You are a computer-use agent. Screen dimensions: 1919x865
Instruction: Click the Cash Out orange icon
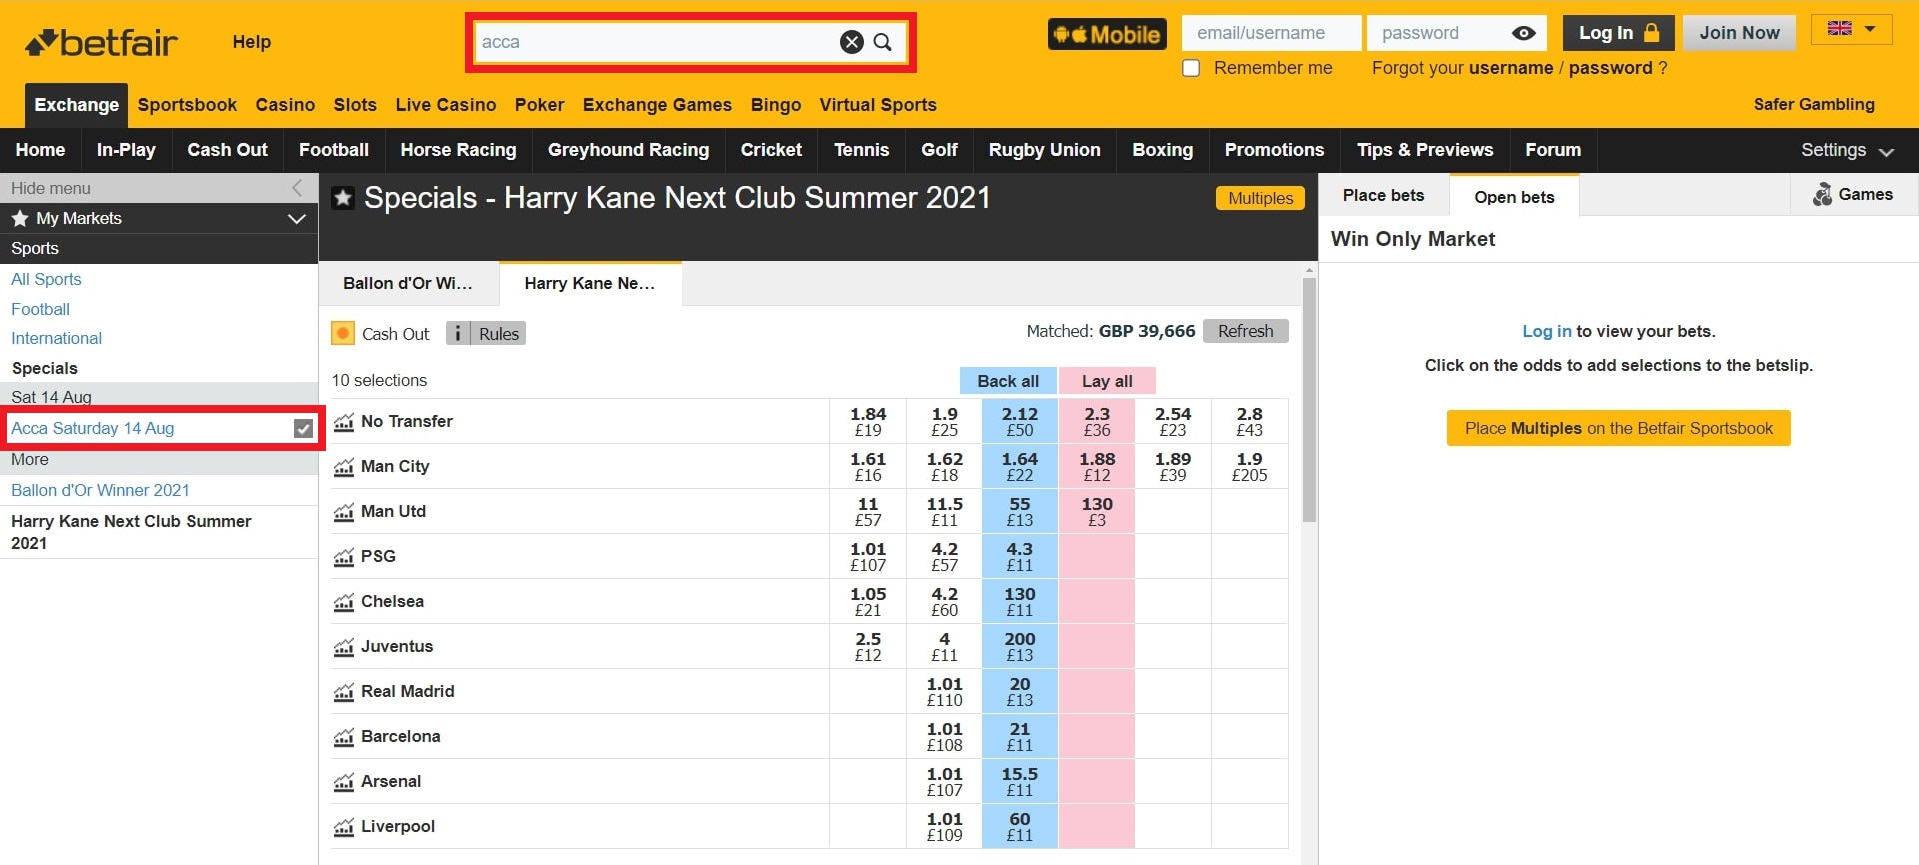click(343, 333)
